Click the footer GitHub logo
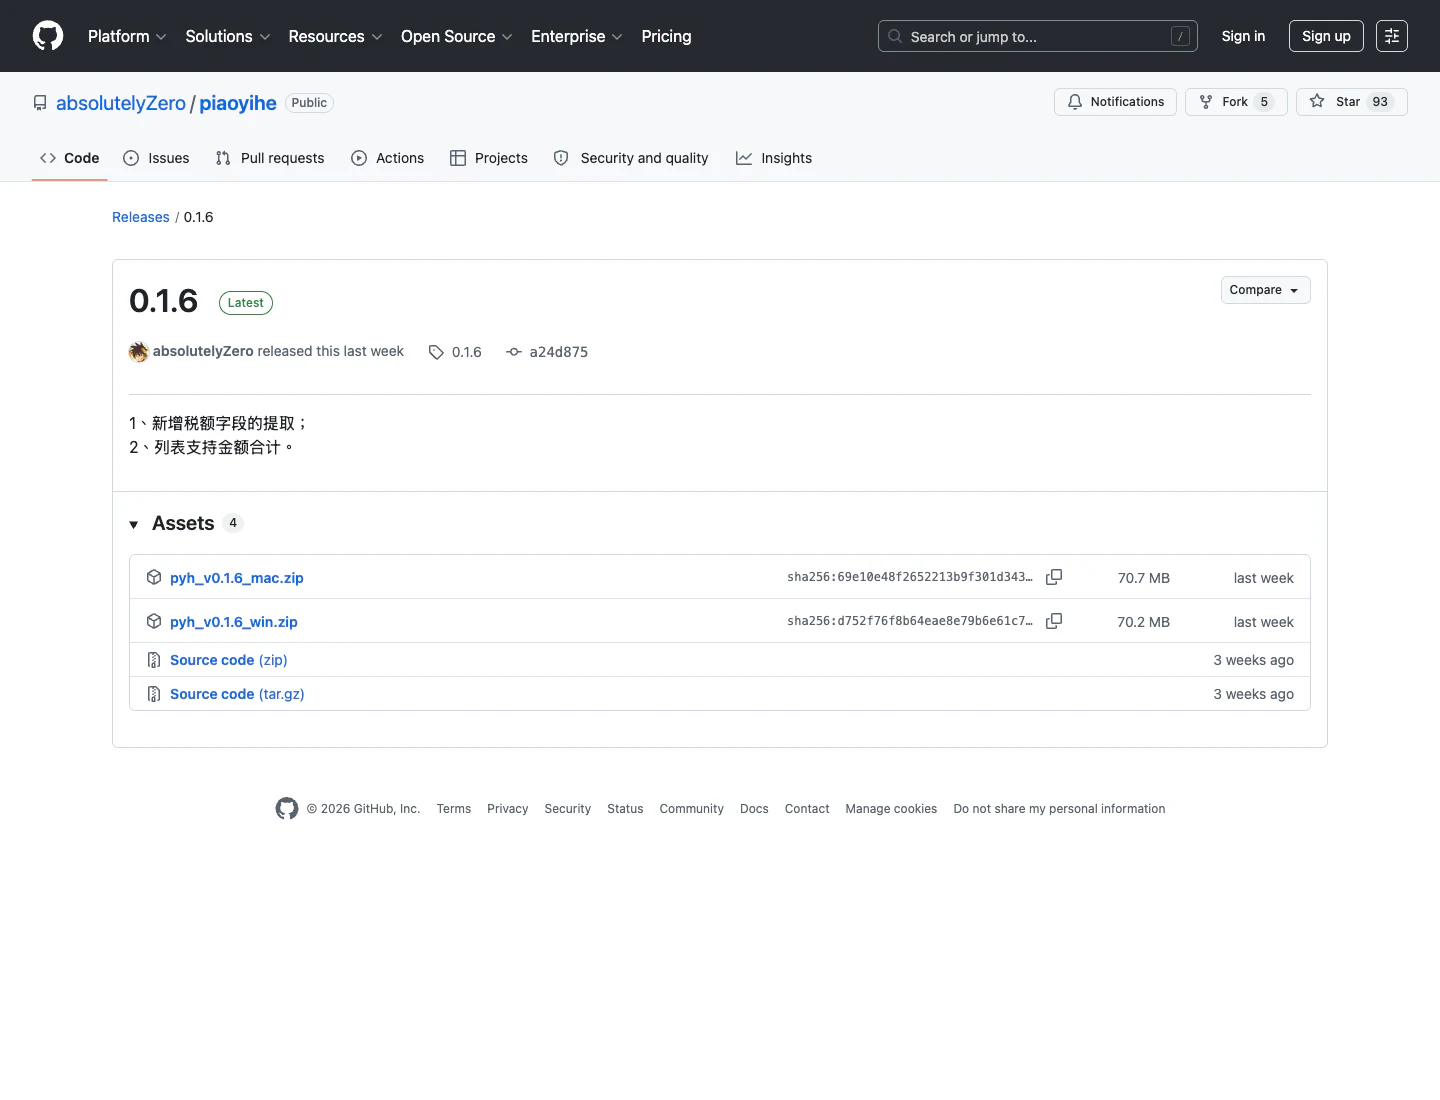Image resolution: width=1440 pixels, height=1100 pixels. click(x=287, y=809)
